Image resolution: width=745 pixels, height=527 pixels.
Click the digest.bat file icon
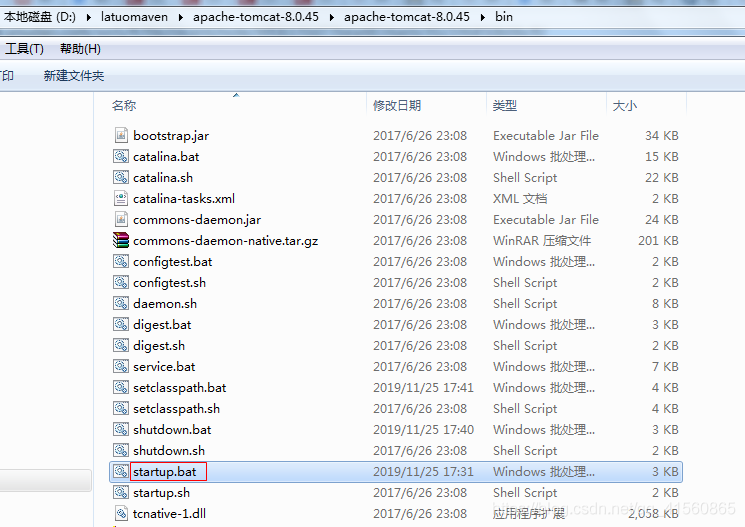click(121, 325)
